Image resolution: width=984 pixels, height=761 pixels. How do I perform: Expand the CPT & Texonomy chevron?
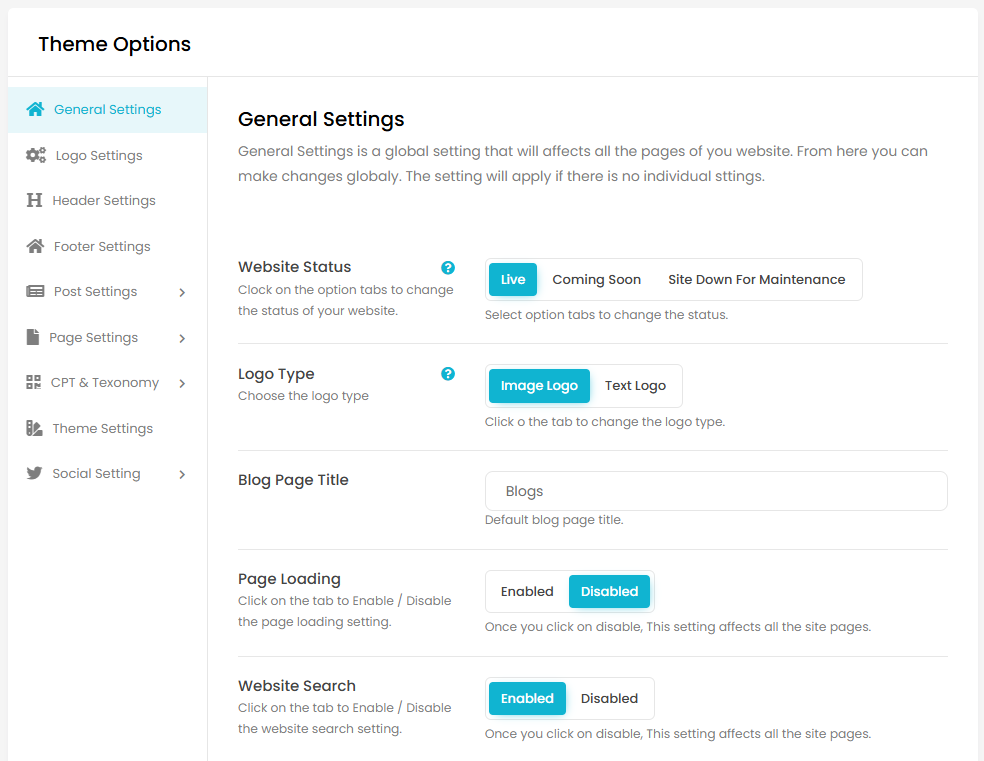182,383
